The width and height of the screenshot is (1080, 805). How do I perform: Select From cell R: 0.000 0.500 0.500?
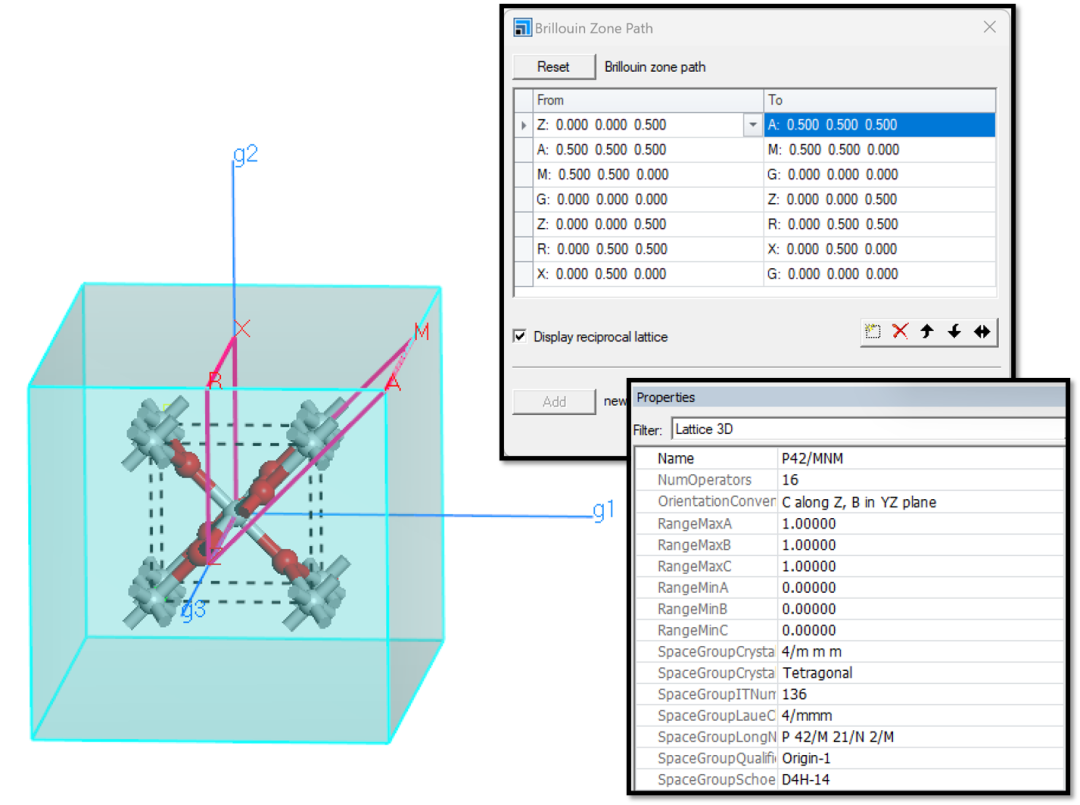pyautogui.click(x=649, y=249)
